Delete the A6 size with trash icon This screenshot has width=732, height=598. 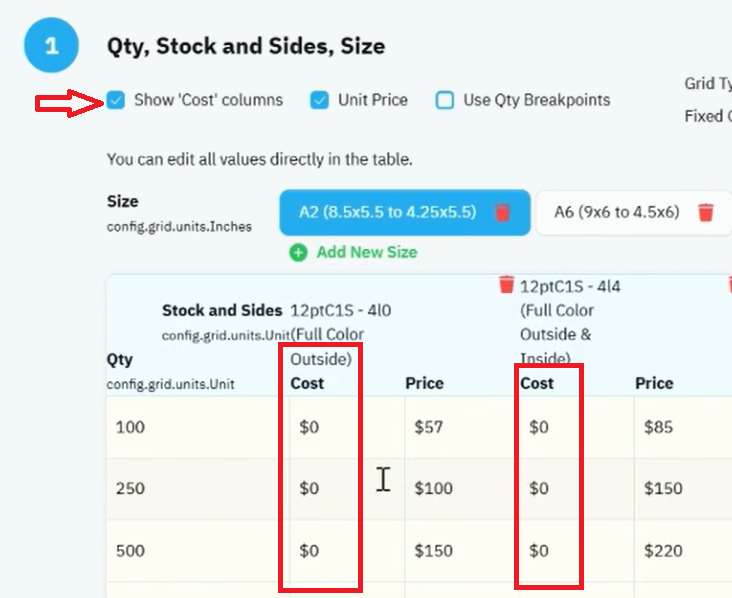coord(706,212)
